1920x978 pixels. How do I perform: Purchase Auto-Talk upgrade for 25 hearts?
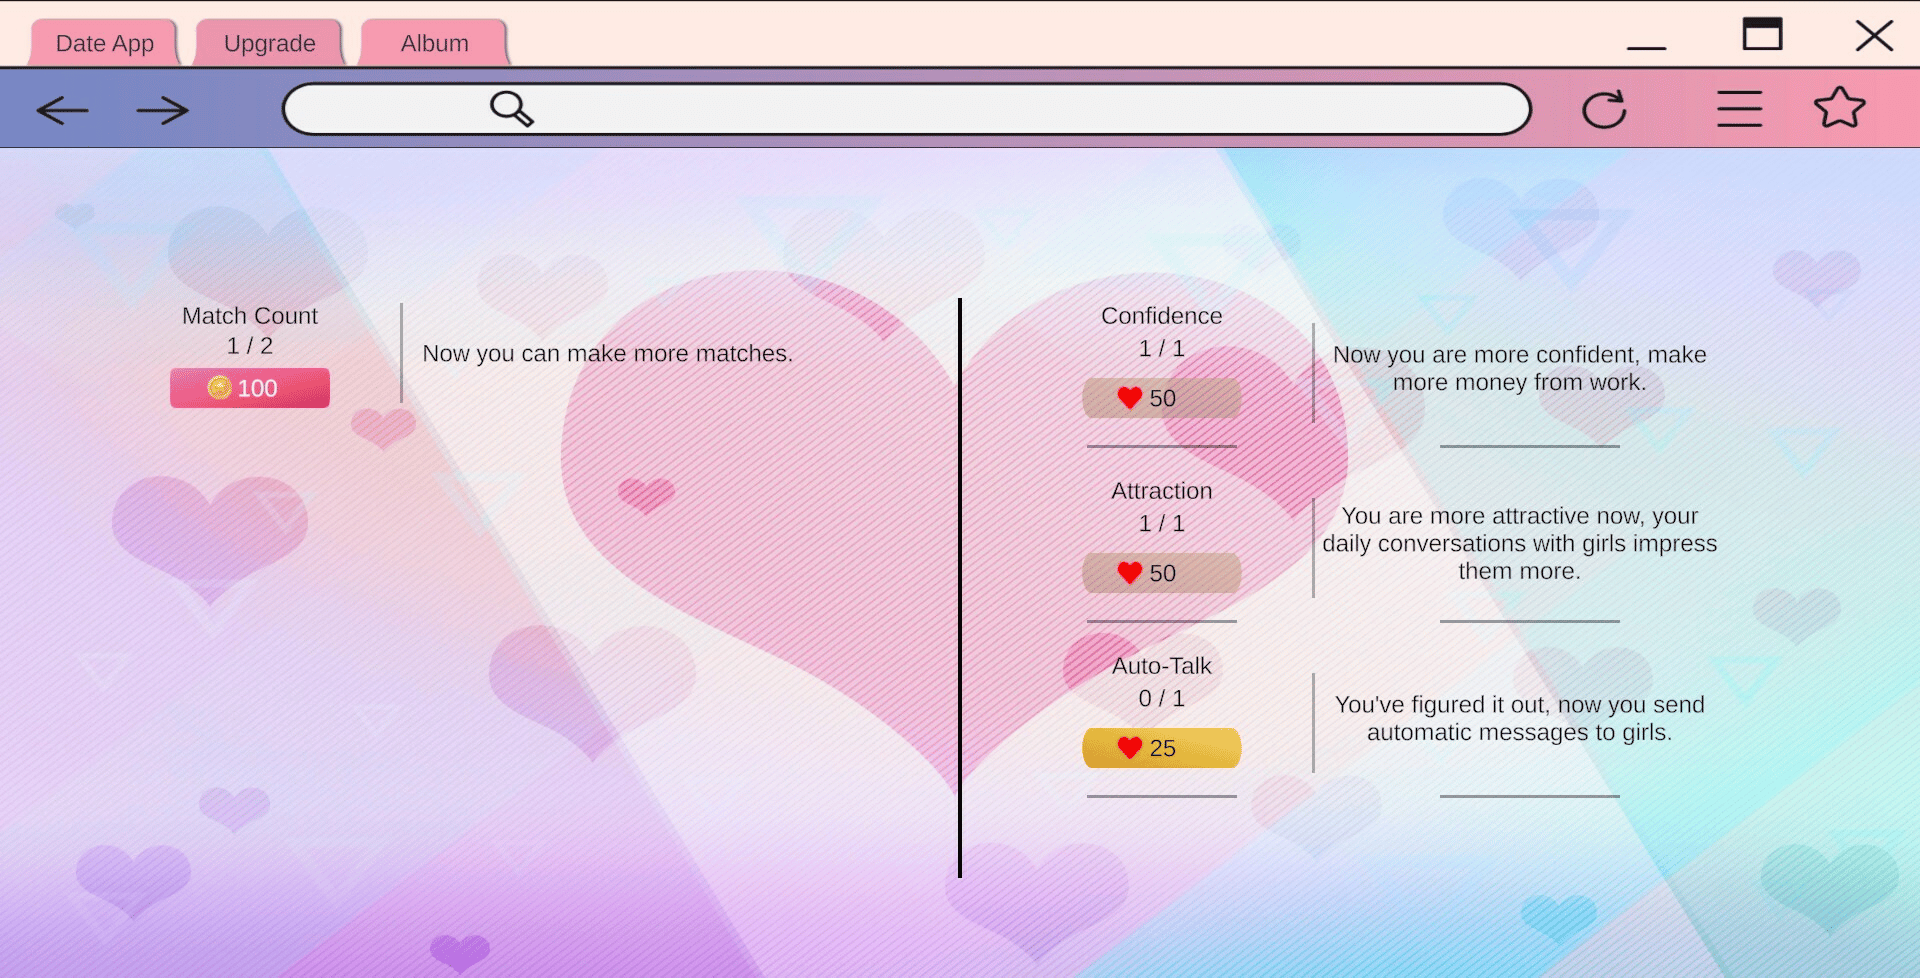1161,748
